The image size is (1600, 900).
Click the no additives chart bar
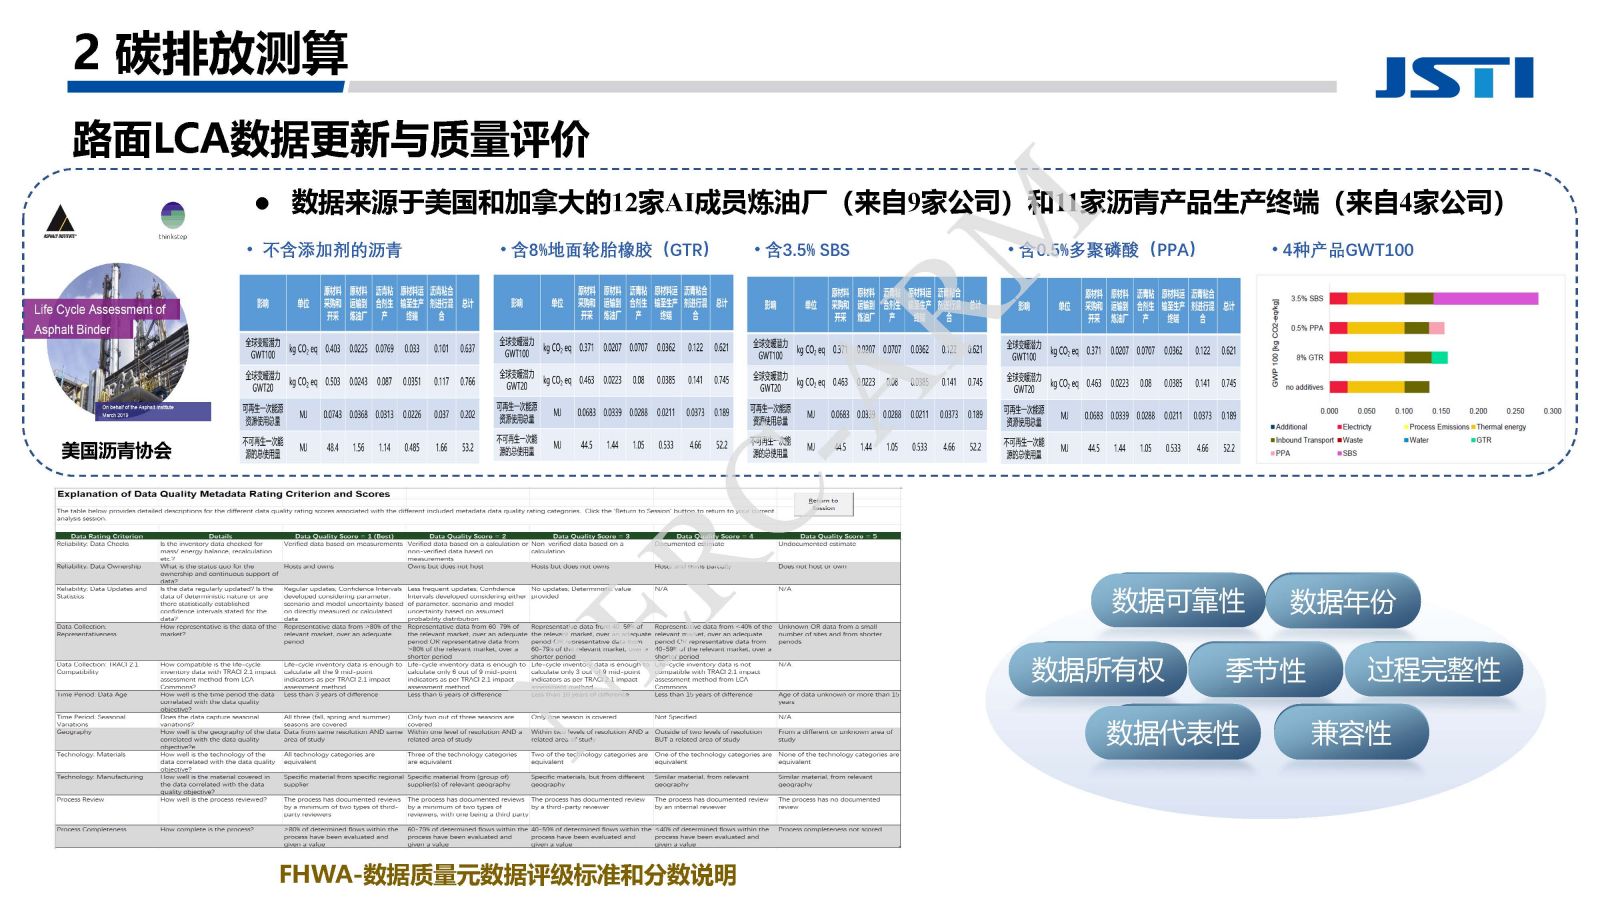(x=1379, y=387)
